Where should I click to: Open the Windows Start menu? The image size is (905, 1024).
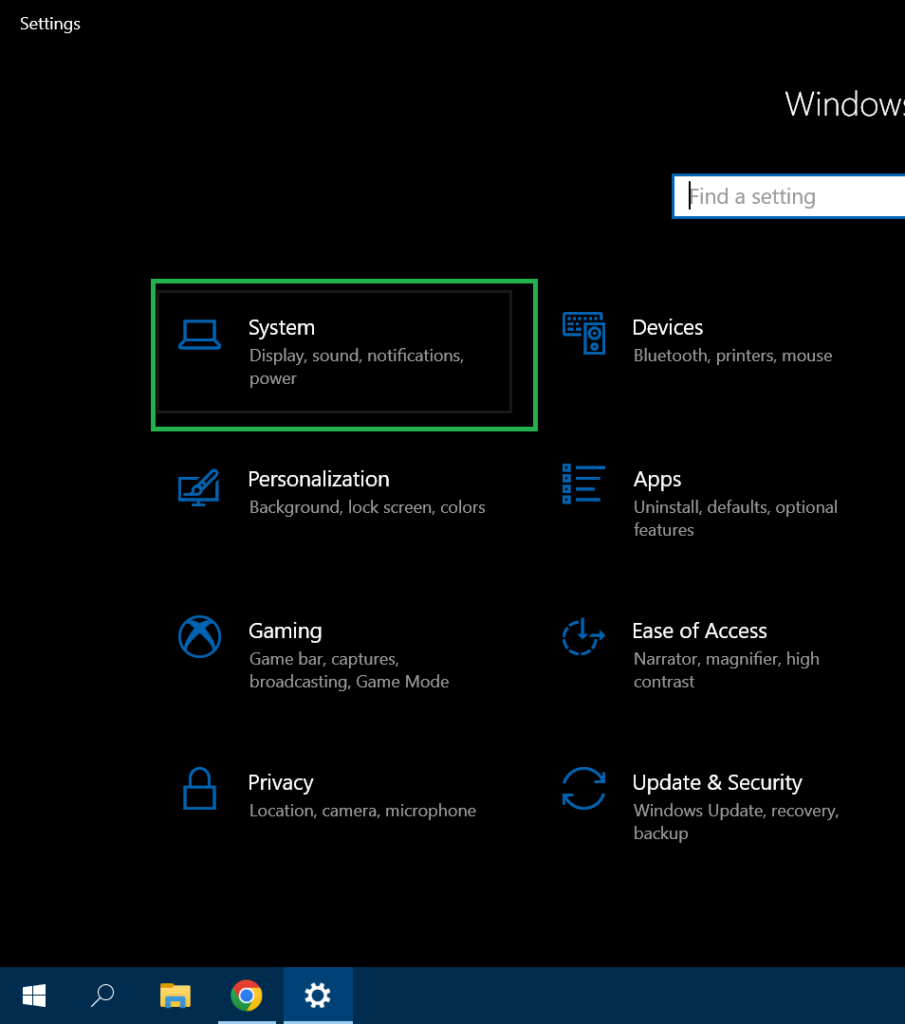coord(34,996)
